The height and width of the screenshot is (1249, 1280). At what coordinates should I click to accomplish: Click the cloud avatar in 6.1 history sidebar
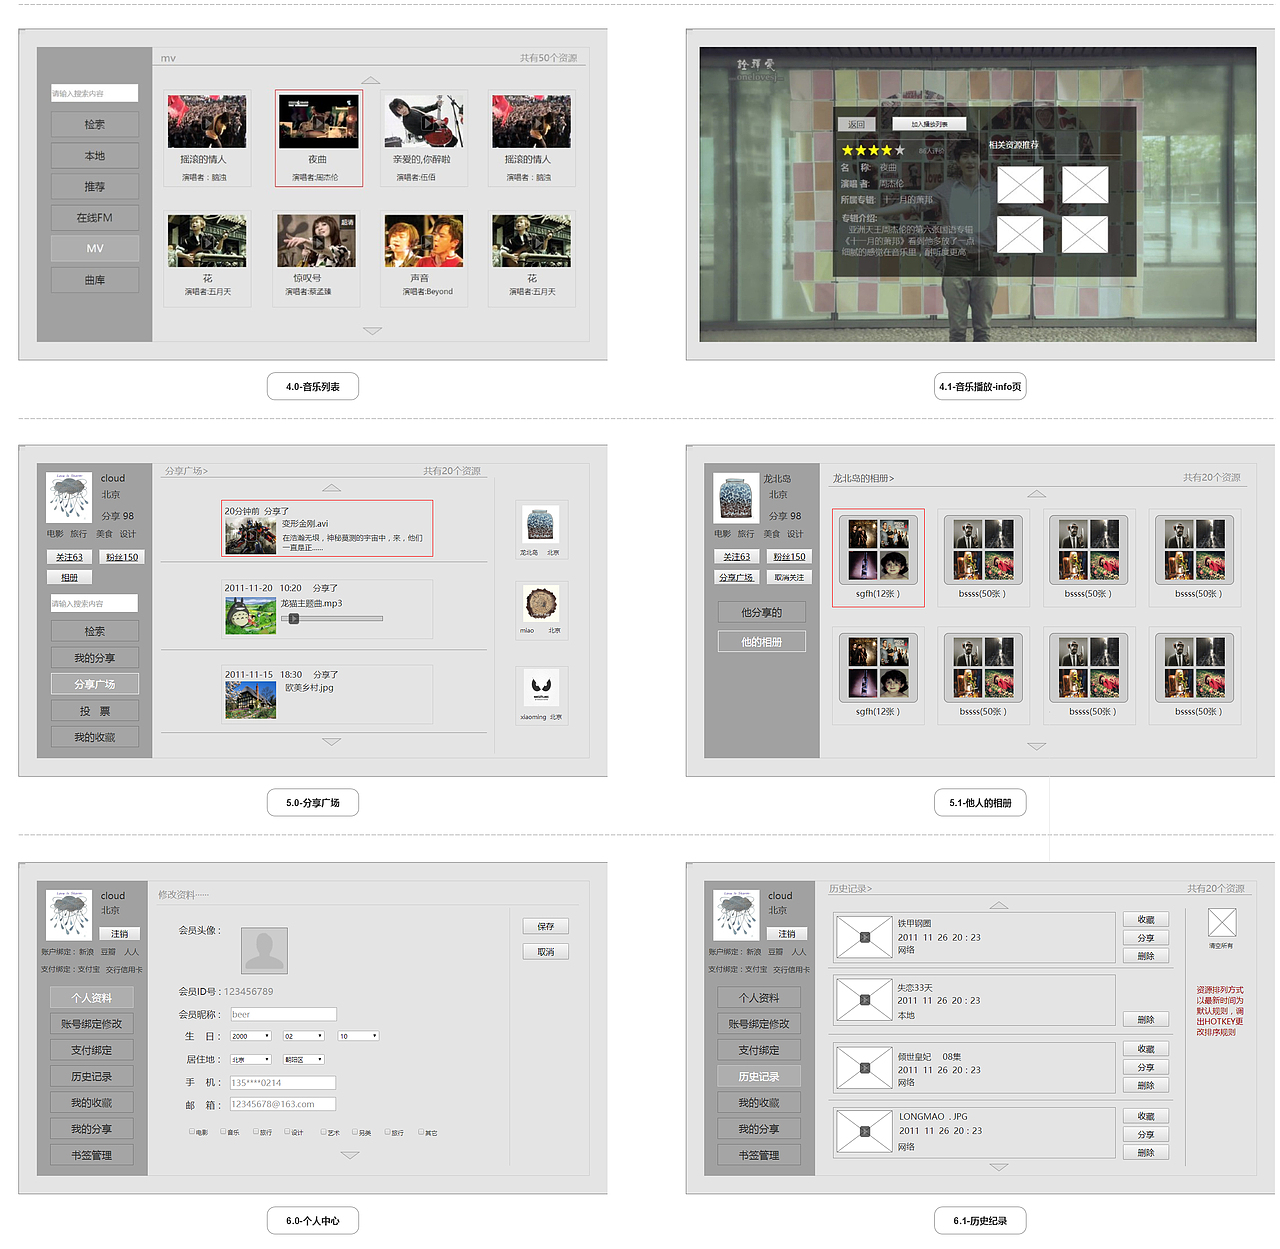coord(737,914)
